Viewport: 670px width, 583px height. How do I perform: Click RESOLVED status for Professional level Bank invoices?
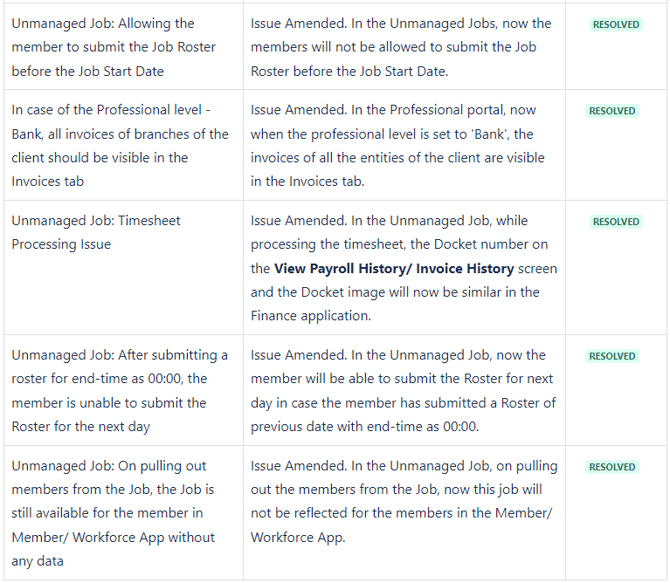pos(612,111)
